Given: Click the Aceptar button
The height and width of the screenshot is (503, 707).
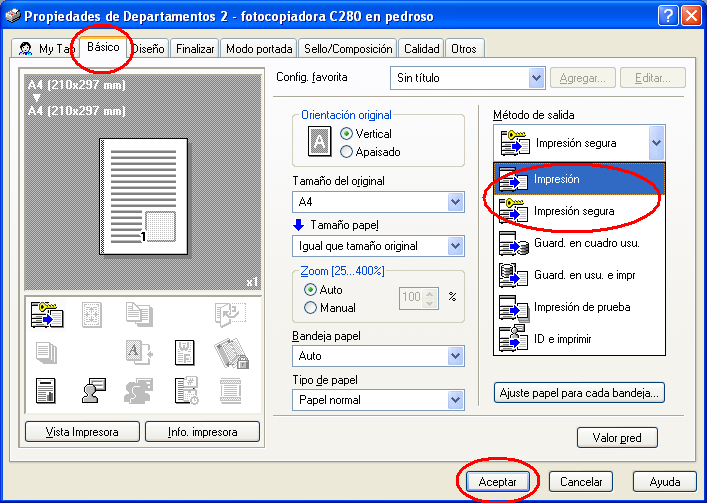Looking at the screenshot, I should (x=497, y=482).
